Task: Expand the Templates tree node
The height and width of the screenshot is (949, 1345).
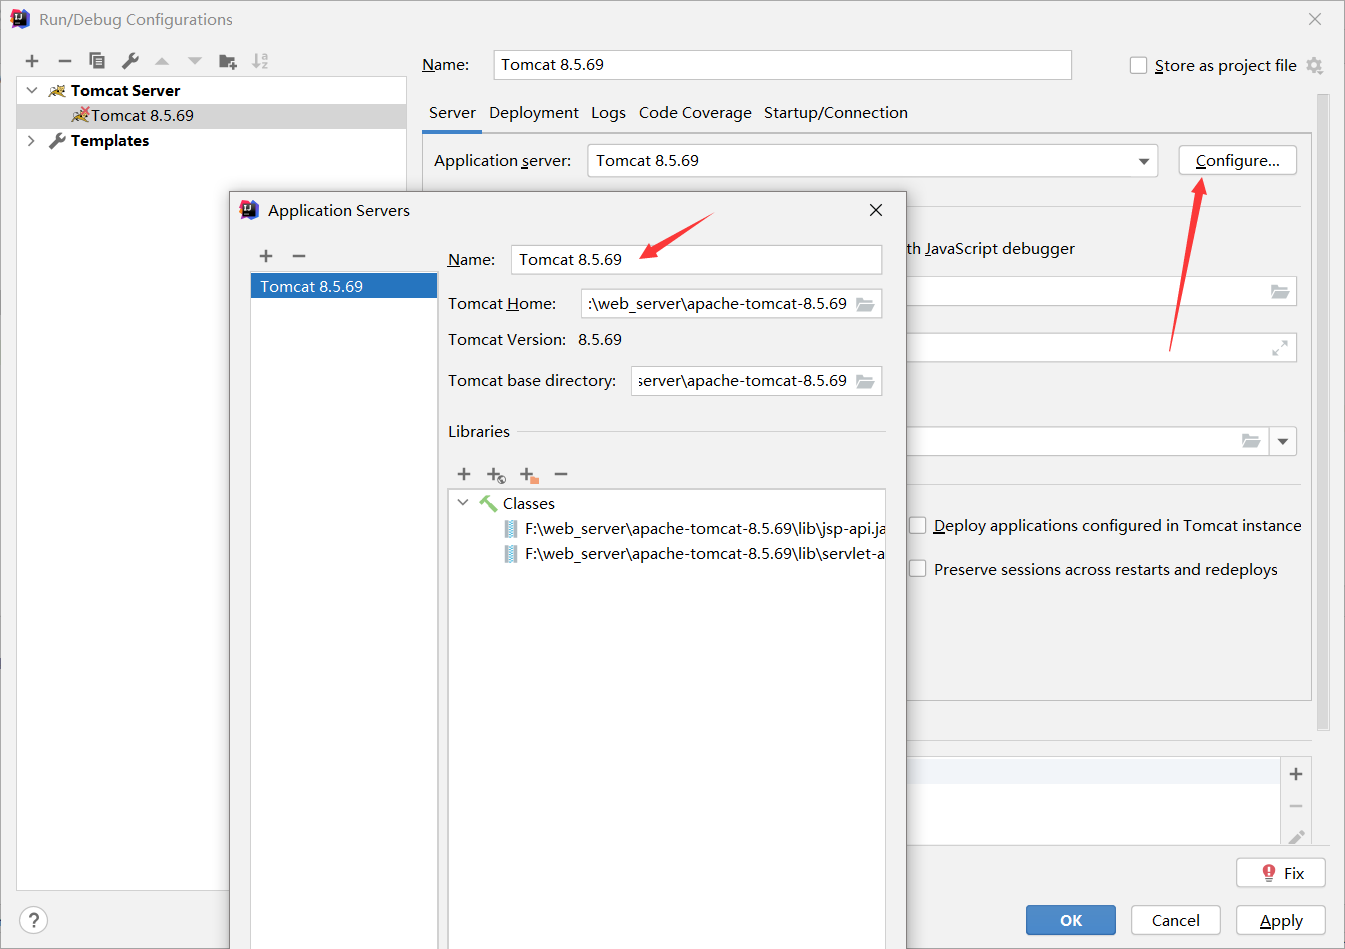Action: coord(32,141)
